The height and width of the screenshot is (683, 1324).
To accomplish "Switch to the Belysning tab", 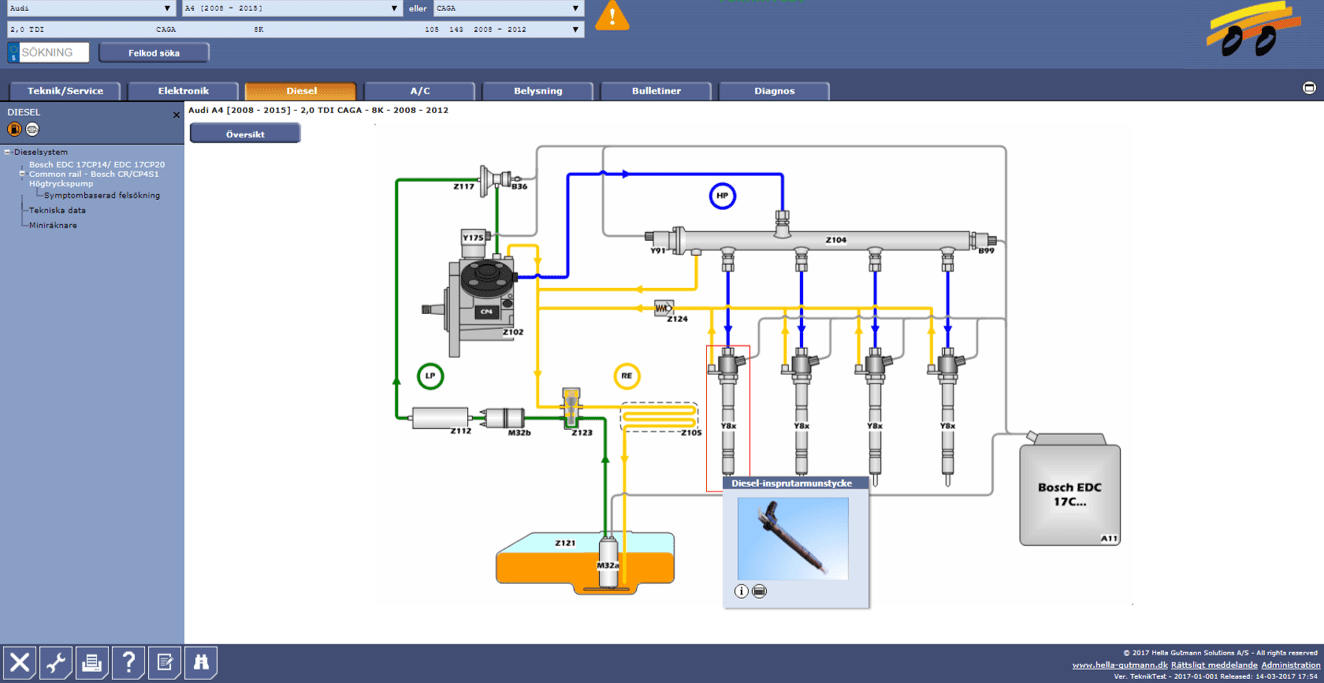I will (x=538, y=90).
